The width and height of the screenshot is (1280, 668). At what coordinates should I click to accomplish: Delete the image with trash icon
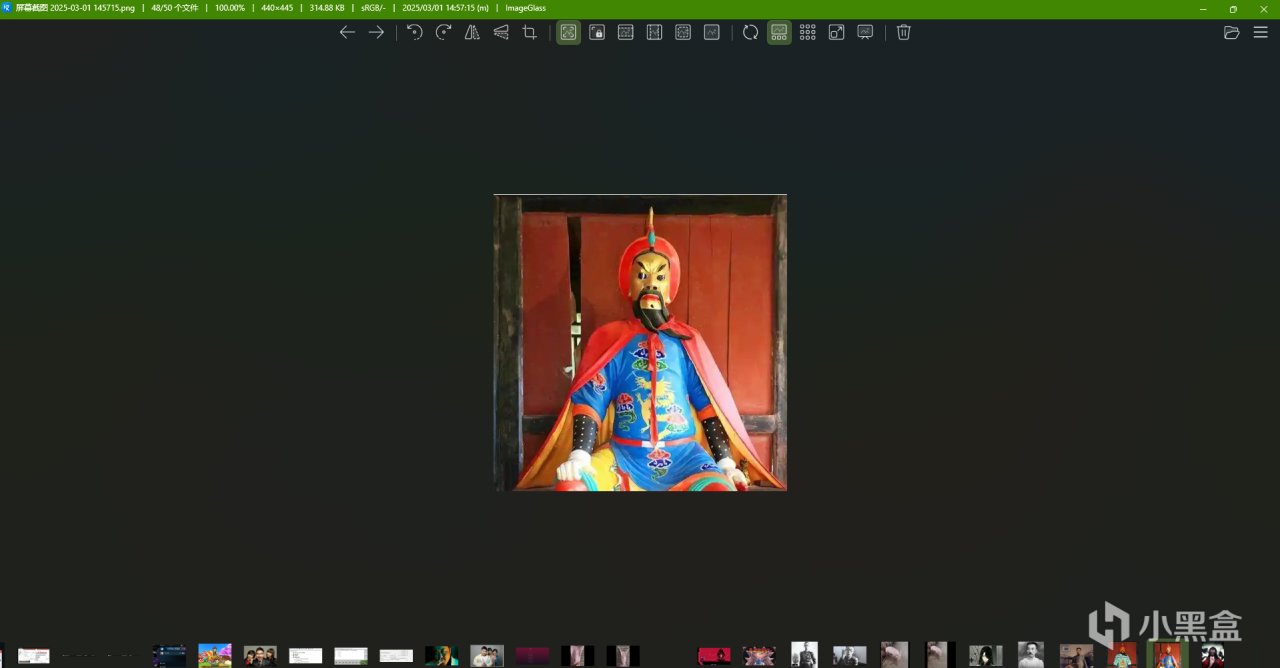904,32
